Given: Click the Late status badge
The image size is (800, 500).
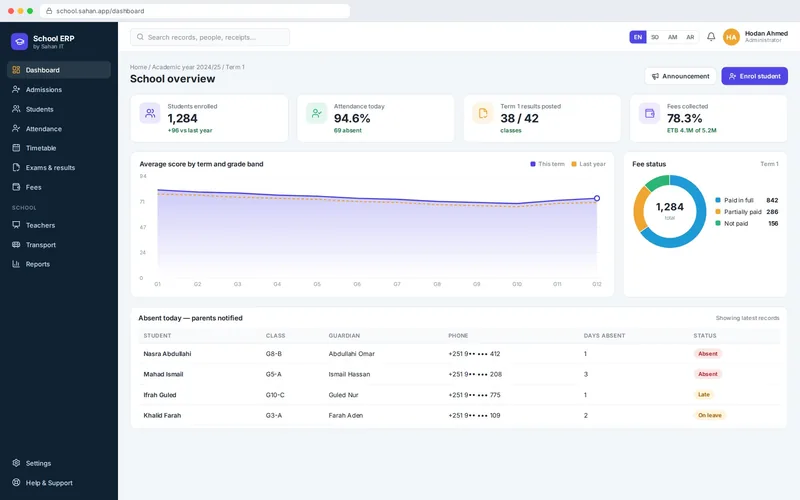Looking at the screenshot, I should point(704,395).
